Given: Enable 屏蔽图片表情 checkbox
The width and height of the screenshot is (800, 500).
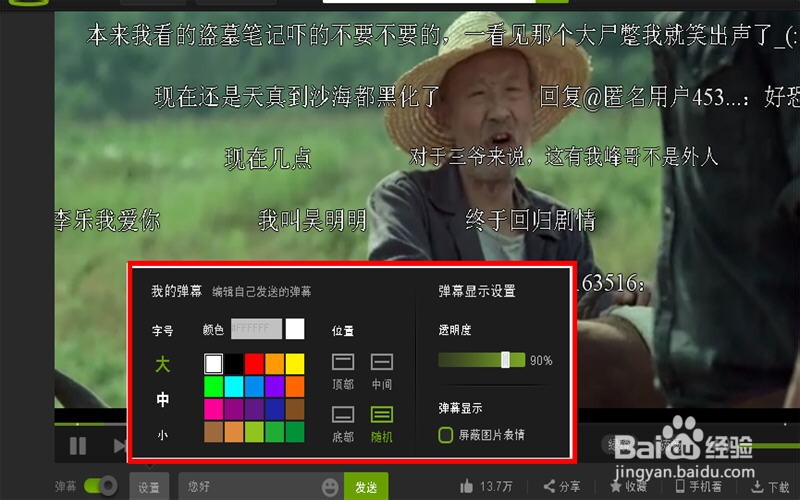Looking at the screenshot, I should point(445,435).
